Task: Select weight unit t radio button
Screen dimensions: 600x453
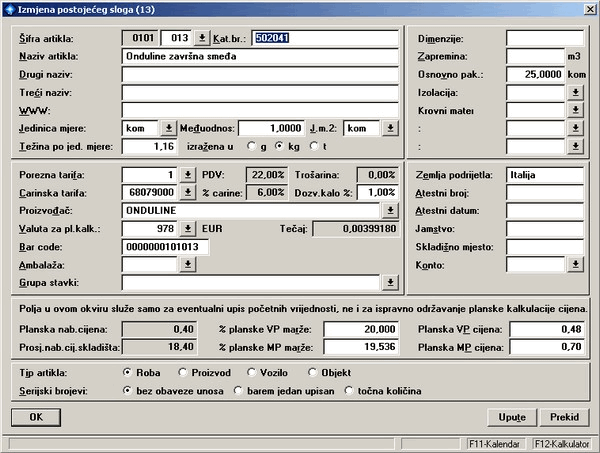Action: point(314,146)
